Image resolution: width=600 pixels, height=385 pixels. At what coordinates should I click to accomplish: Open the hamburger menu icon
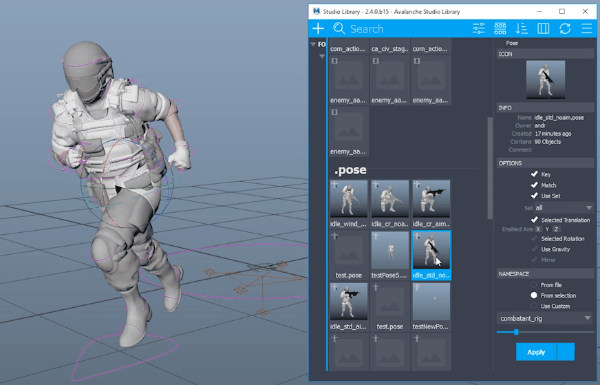coord(586,28)
